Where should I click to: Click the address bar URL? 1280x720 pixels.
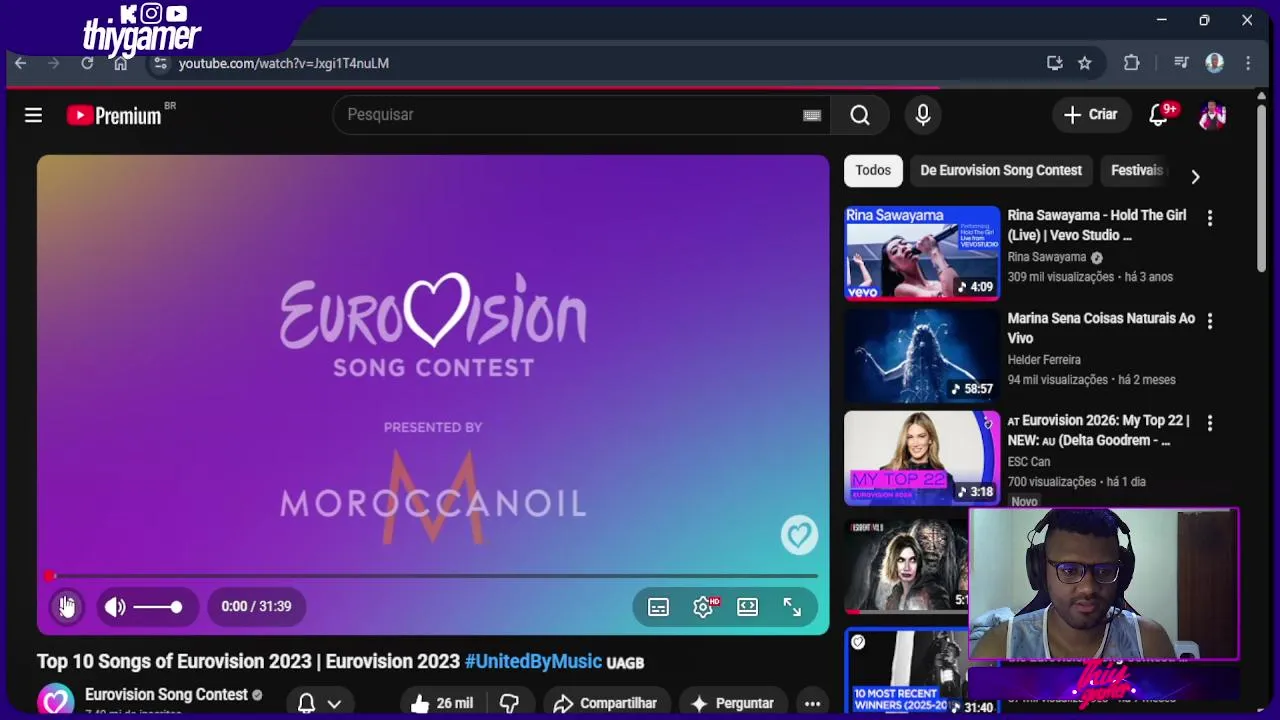(284, 63)
